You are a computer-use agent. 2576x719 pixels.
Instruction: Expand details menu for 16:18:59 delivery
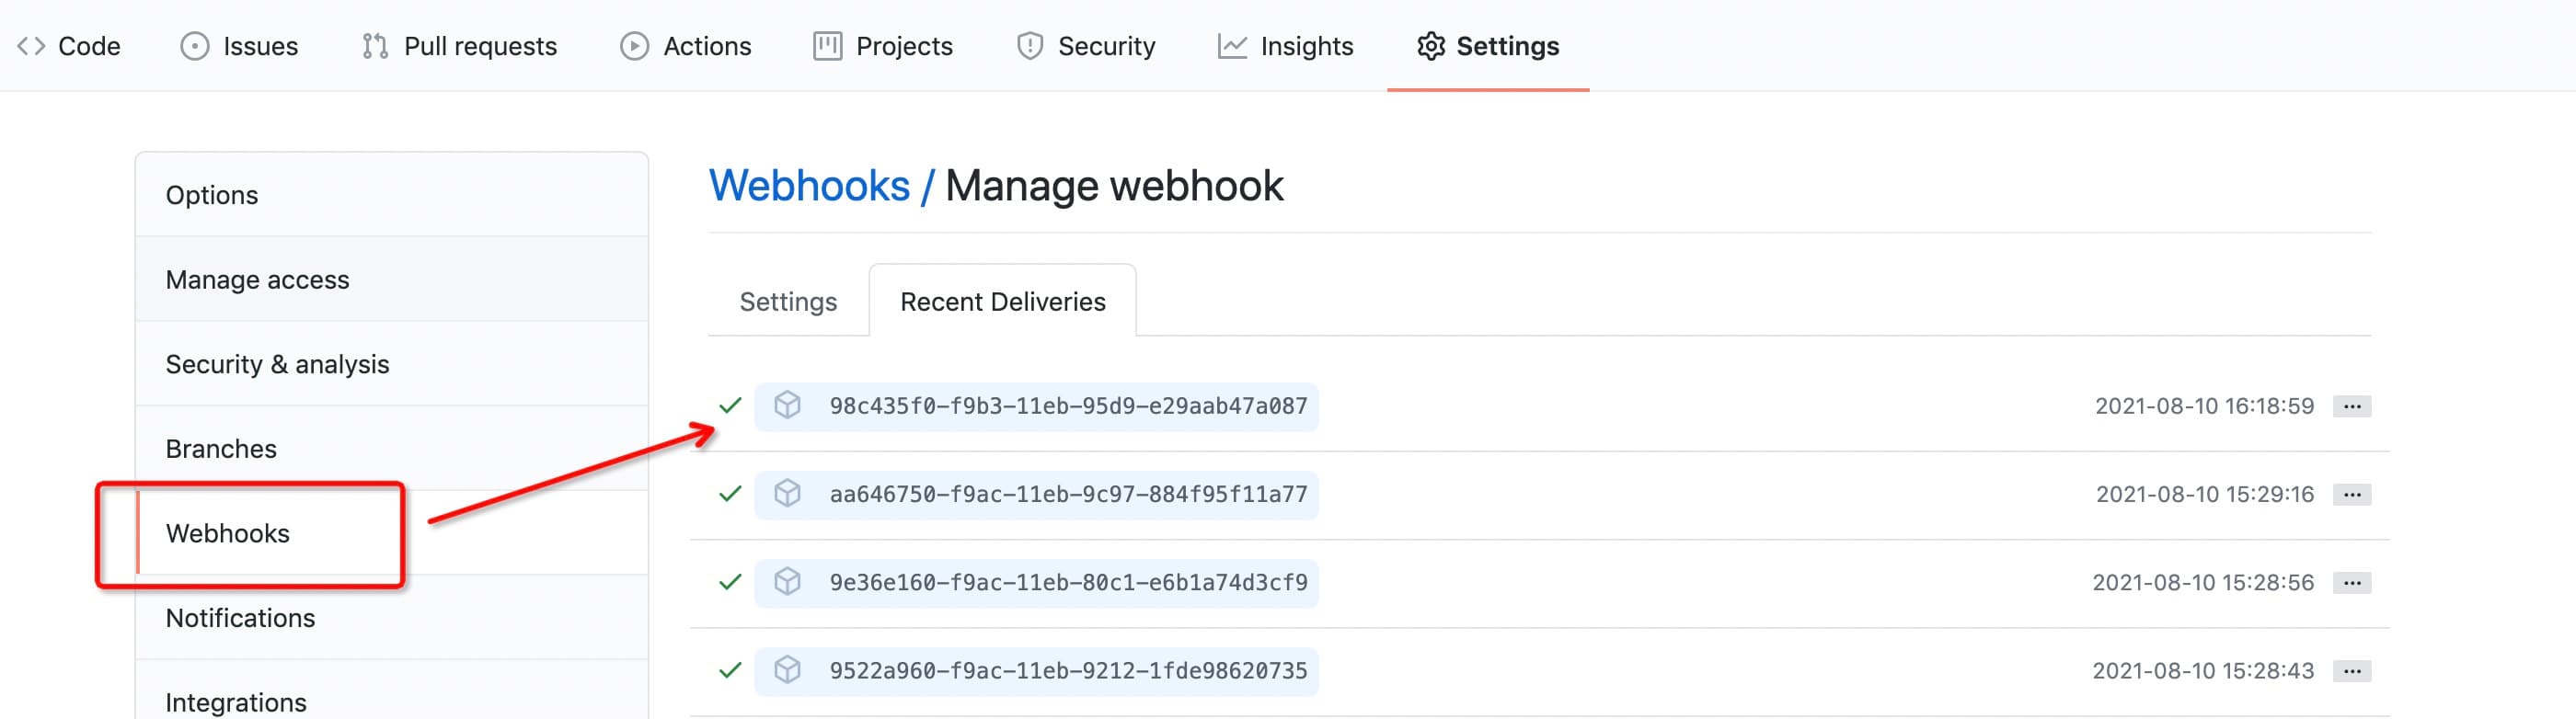2352,406
